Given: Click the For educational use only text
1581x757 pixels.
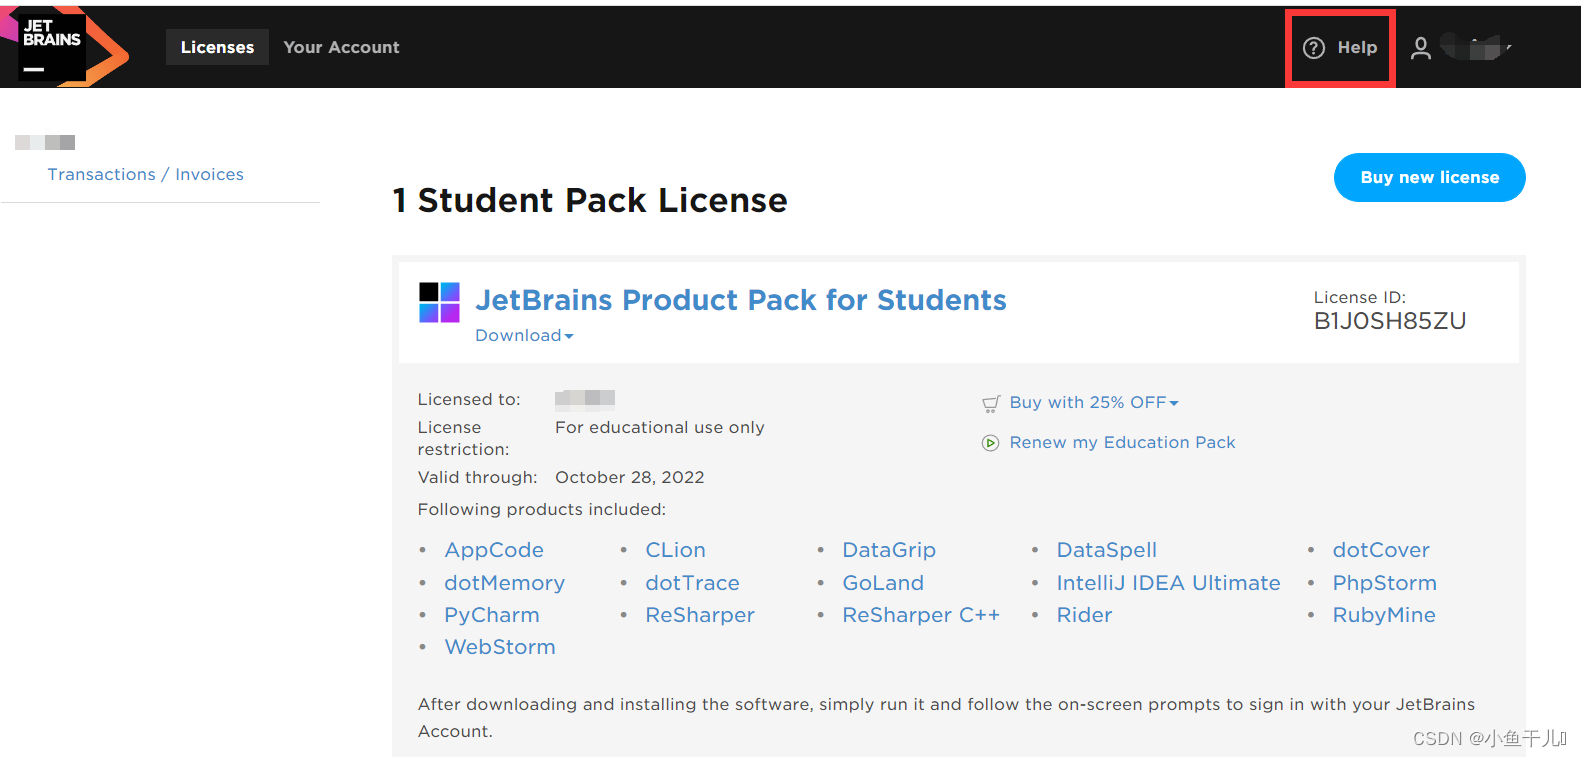Looking at the screenshot, I should pos(660,427).
